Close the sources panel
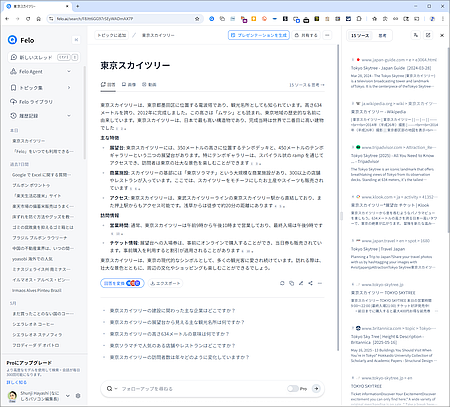Image resolution: width=450 pixels, height=407 pixels. click(442, 35)
